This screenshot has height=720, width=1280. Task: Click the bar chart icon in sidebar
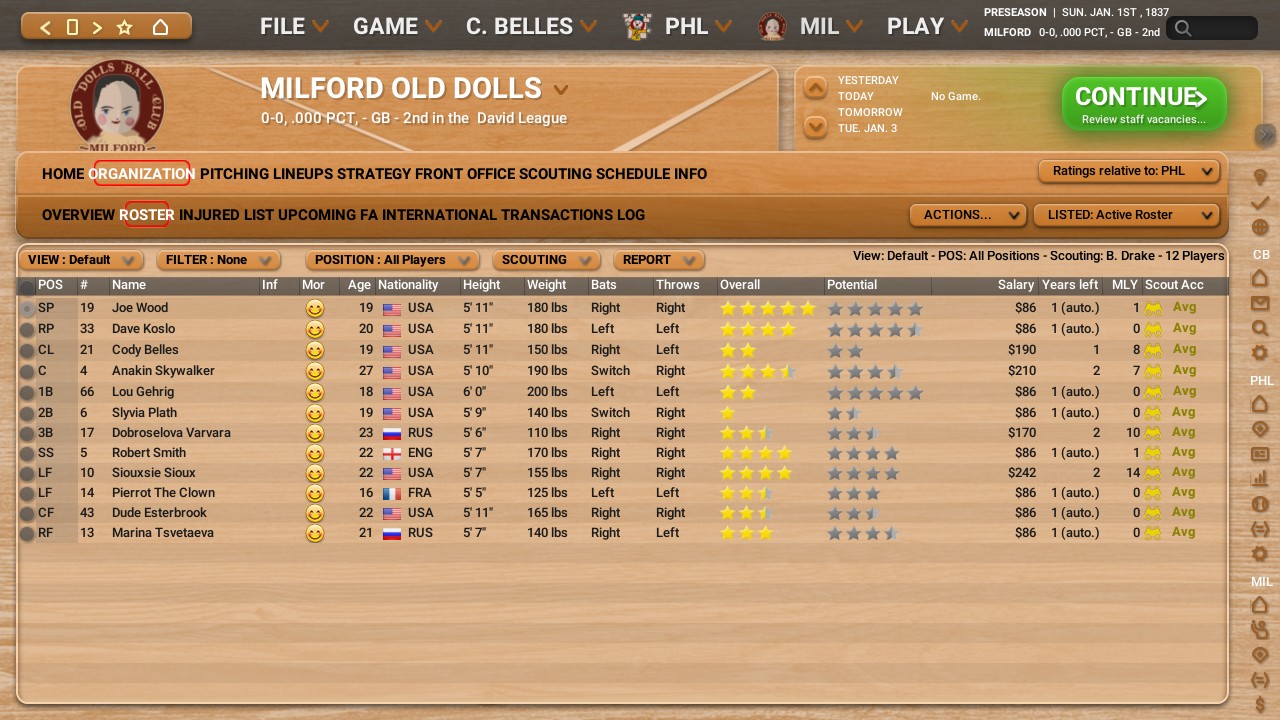[1260, 479]
